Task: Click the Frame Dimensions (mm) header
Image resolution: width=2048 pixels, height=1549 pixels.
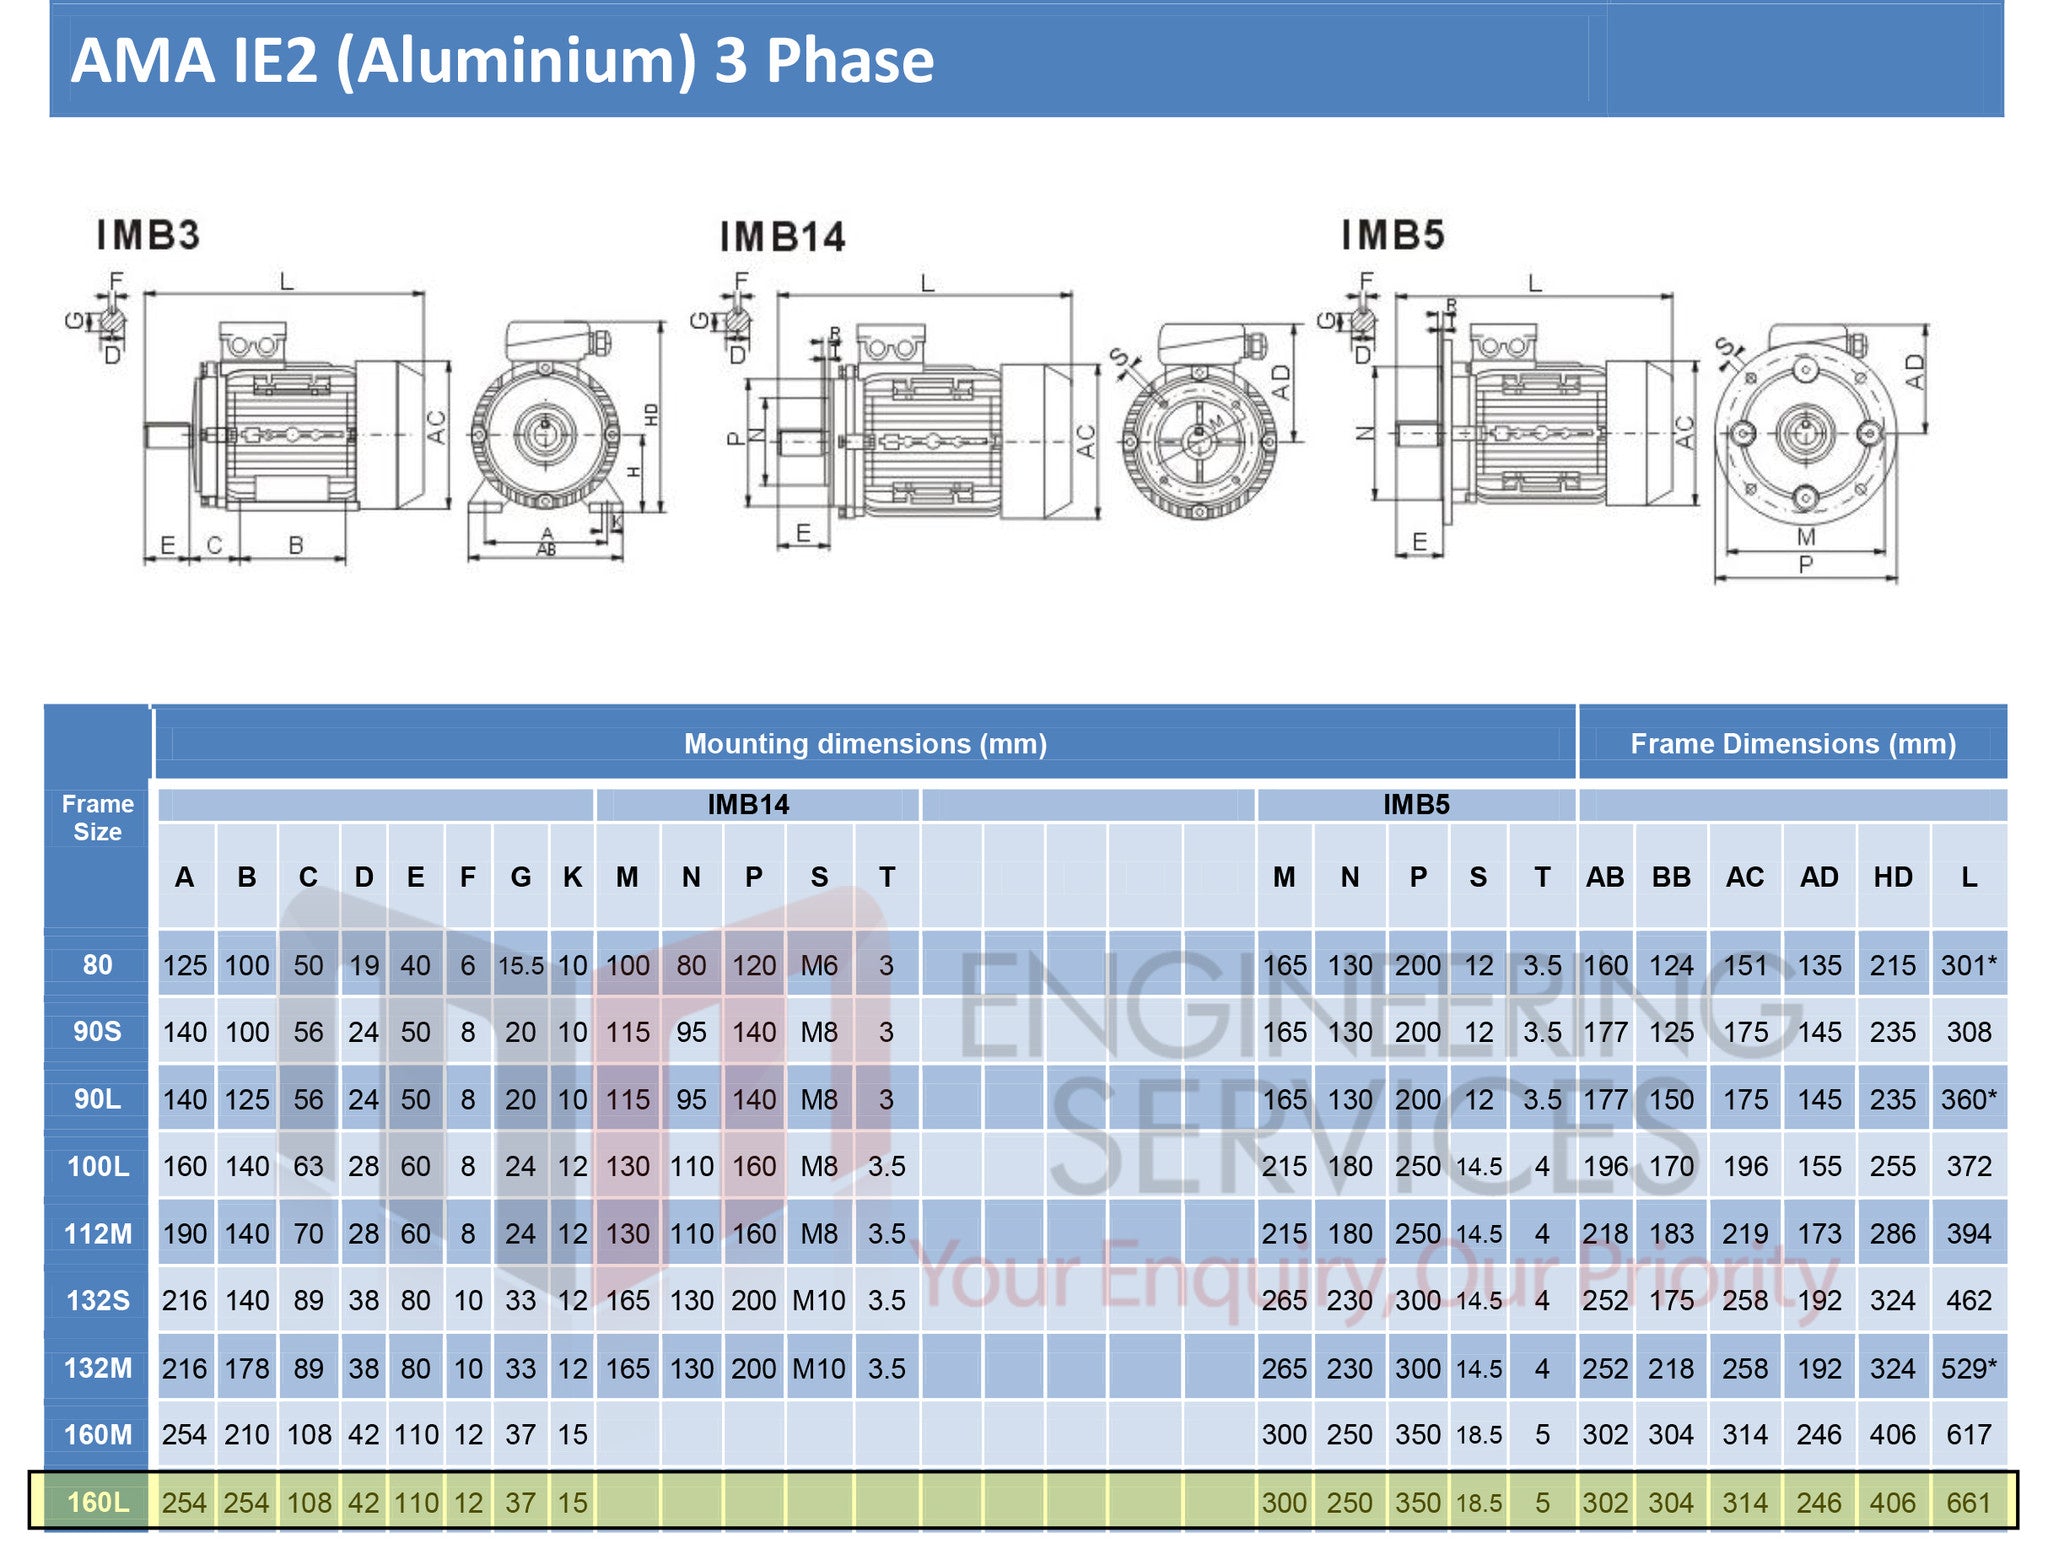Action: pos(1793,744)
